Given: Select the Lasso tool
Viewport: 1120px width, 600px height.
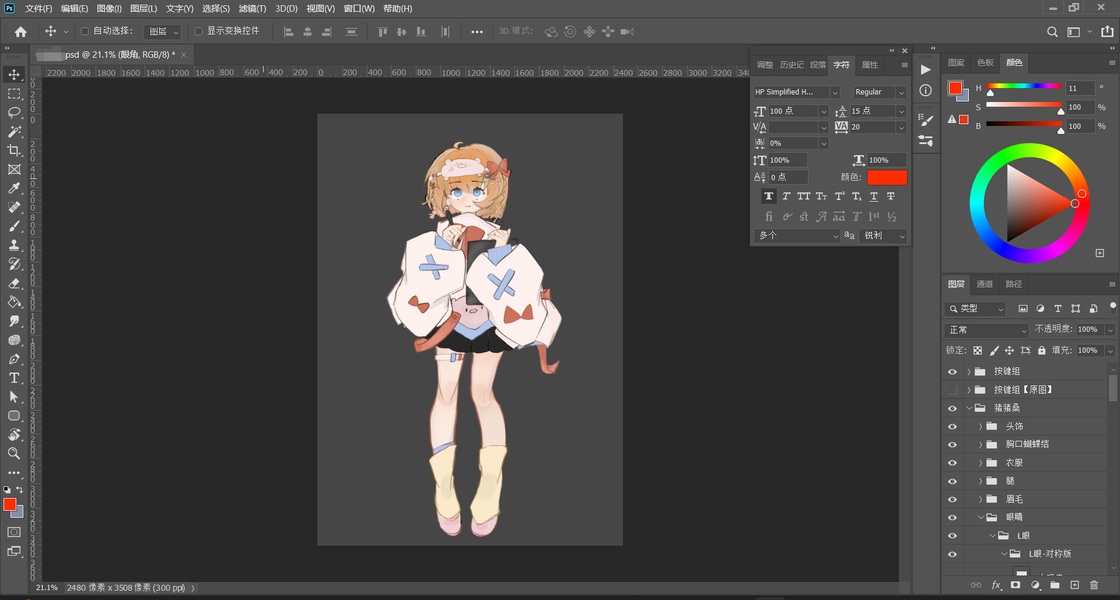Looking at the screenshot, I should [14, 112].
